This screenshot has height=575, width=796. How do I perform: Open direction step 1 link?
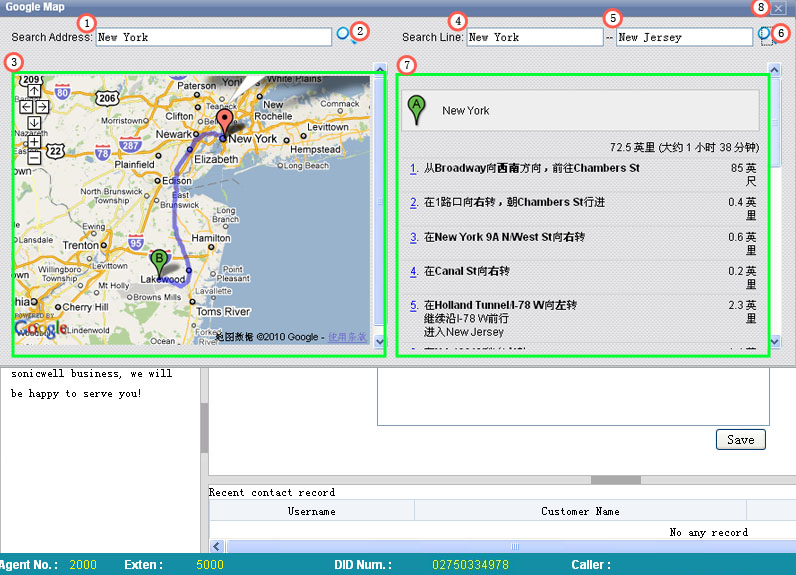click(x=414, y=169)
